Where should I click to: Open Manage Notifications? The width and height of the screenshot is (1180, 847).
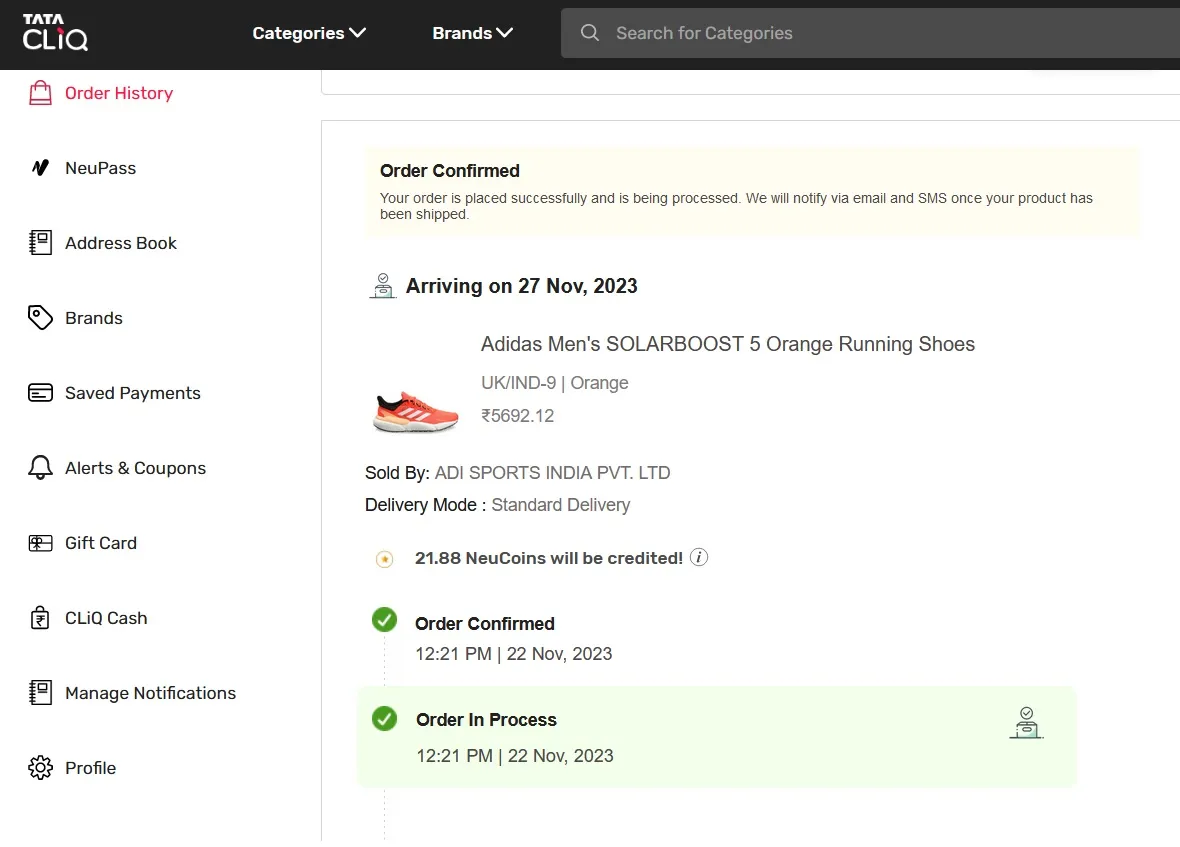pyautogui.click(x=151, y=693)
